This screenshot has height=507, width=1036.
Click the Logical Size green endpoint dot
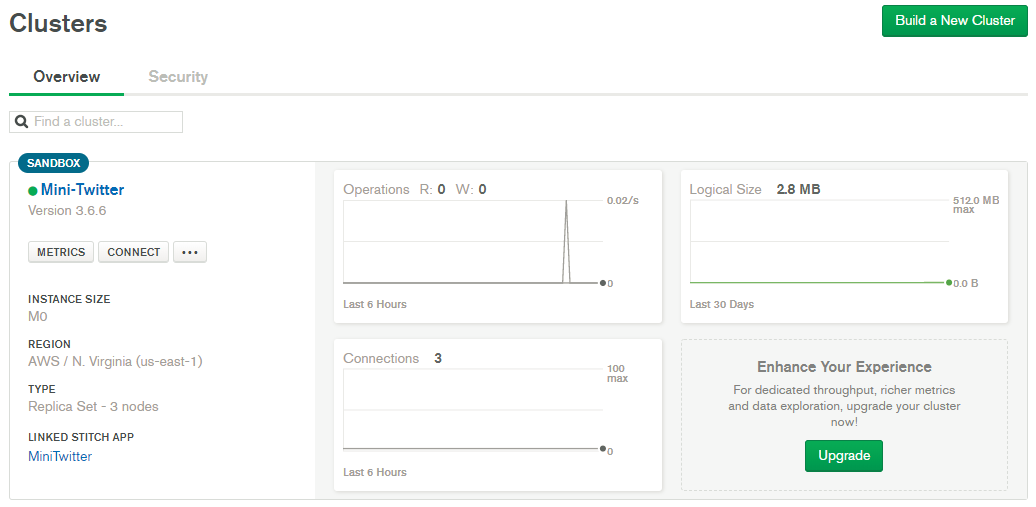[x=949, y=283]
